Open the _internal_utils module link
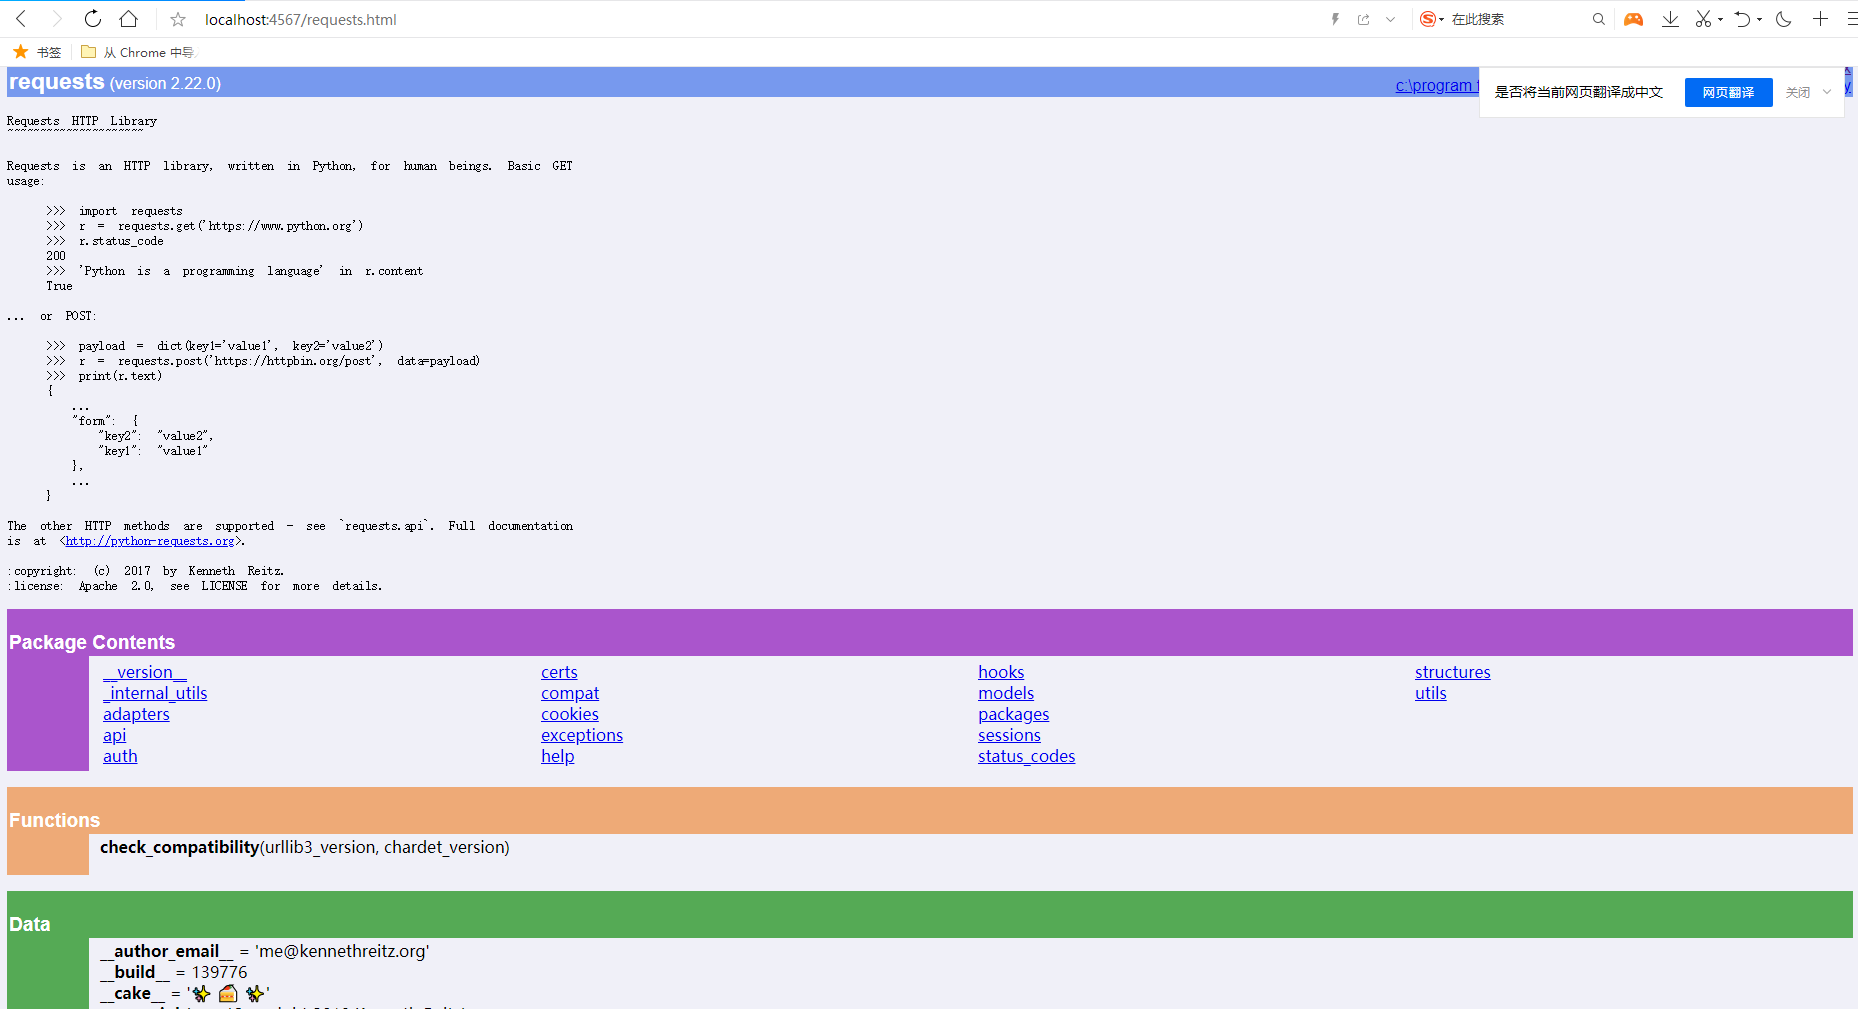The image size is (1858, 1009). 155,693
